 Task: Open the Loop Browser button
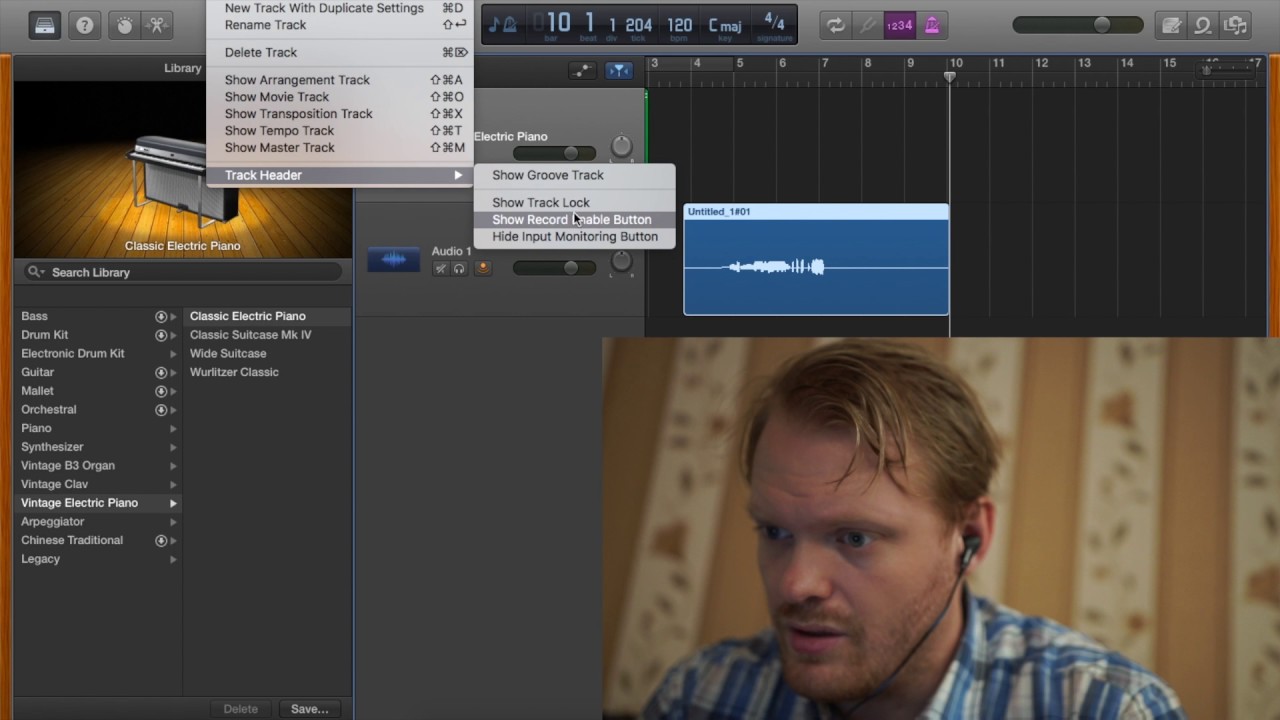click(1203, 25)
